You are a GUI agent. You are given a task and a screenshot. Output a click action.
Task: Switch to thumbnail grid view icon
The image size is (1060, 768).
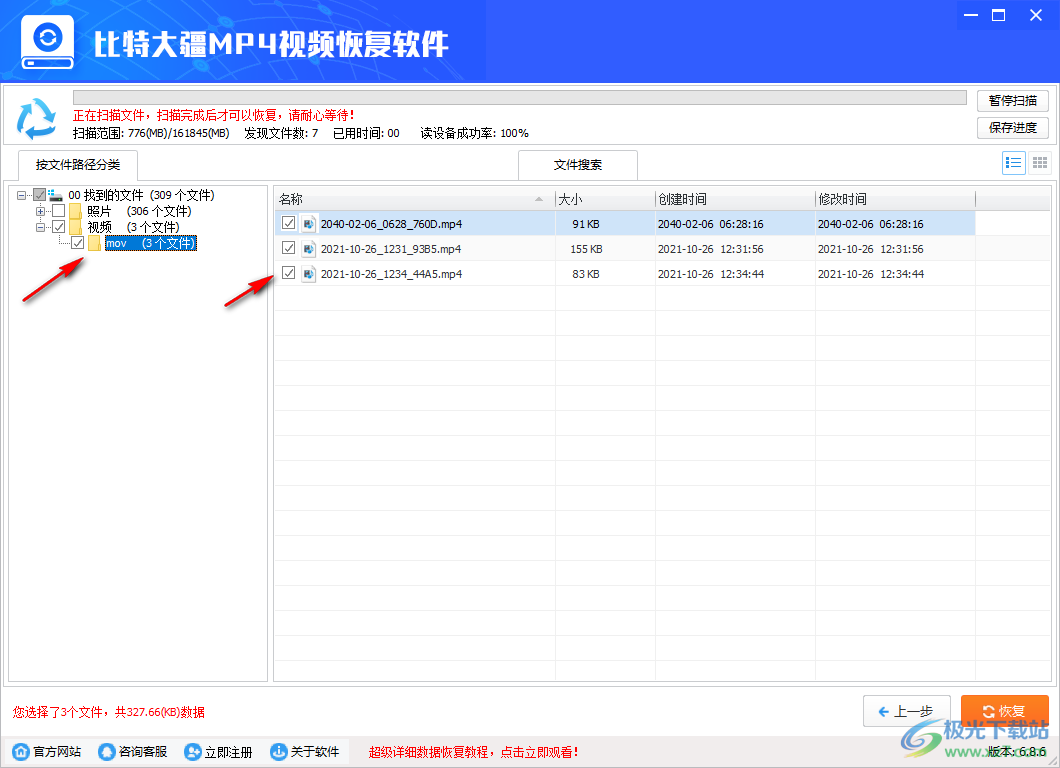click(x=1040, y=163)
